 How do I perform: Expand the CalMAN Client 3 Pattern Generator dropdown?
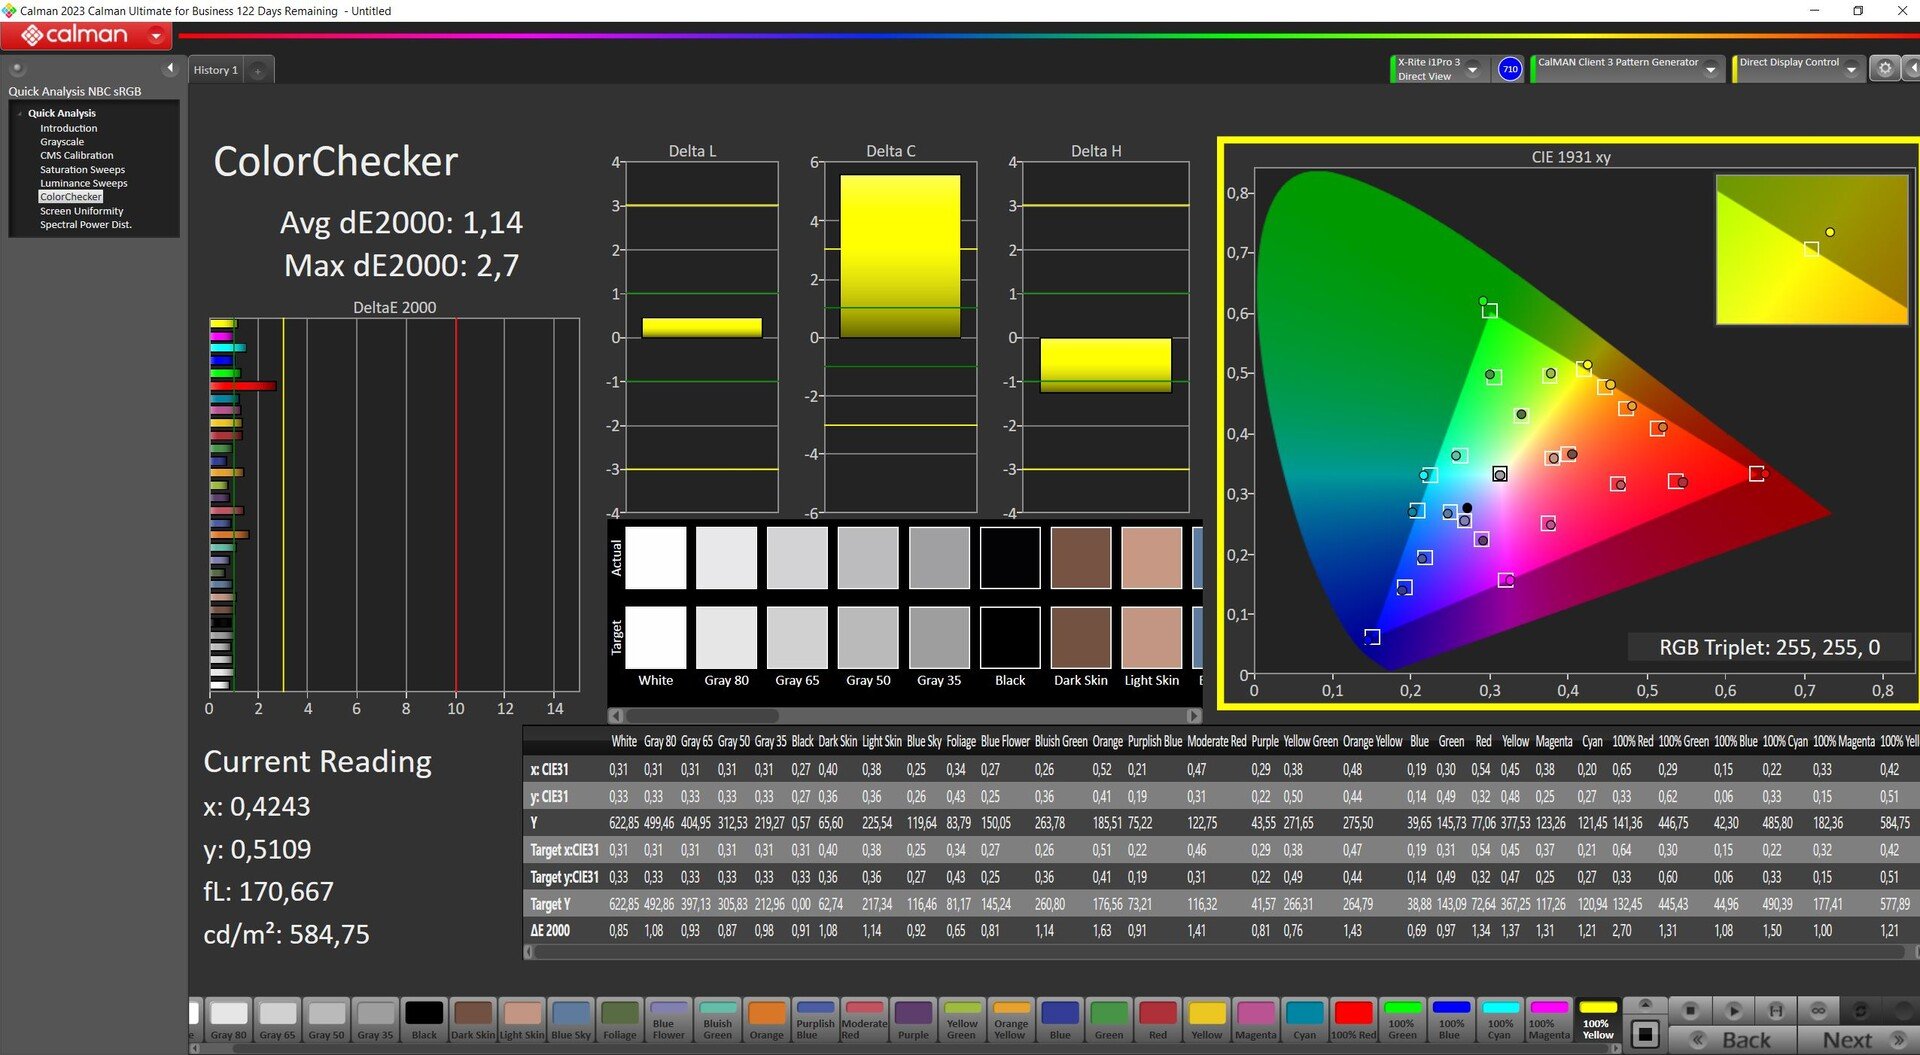(1711, 69)
